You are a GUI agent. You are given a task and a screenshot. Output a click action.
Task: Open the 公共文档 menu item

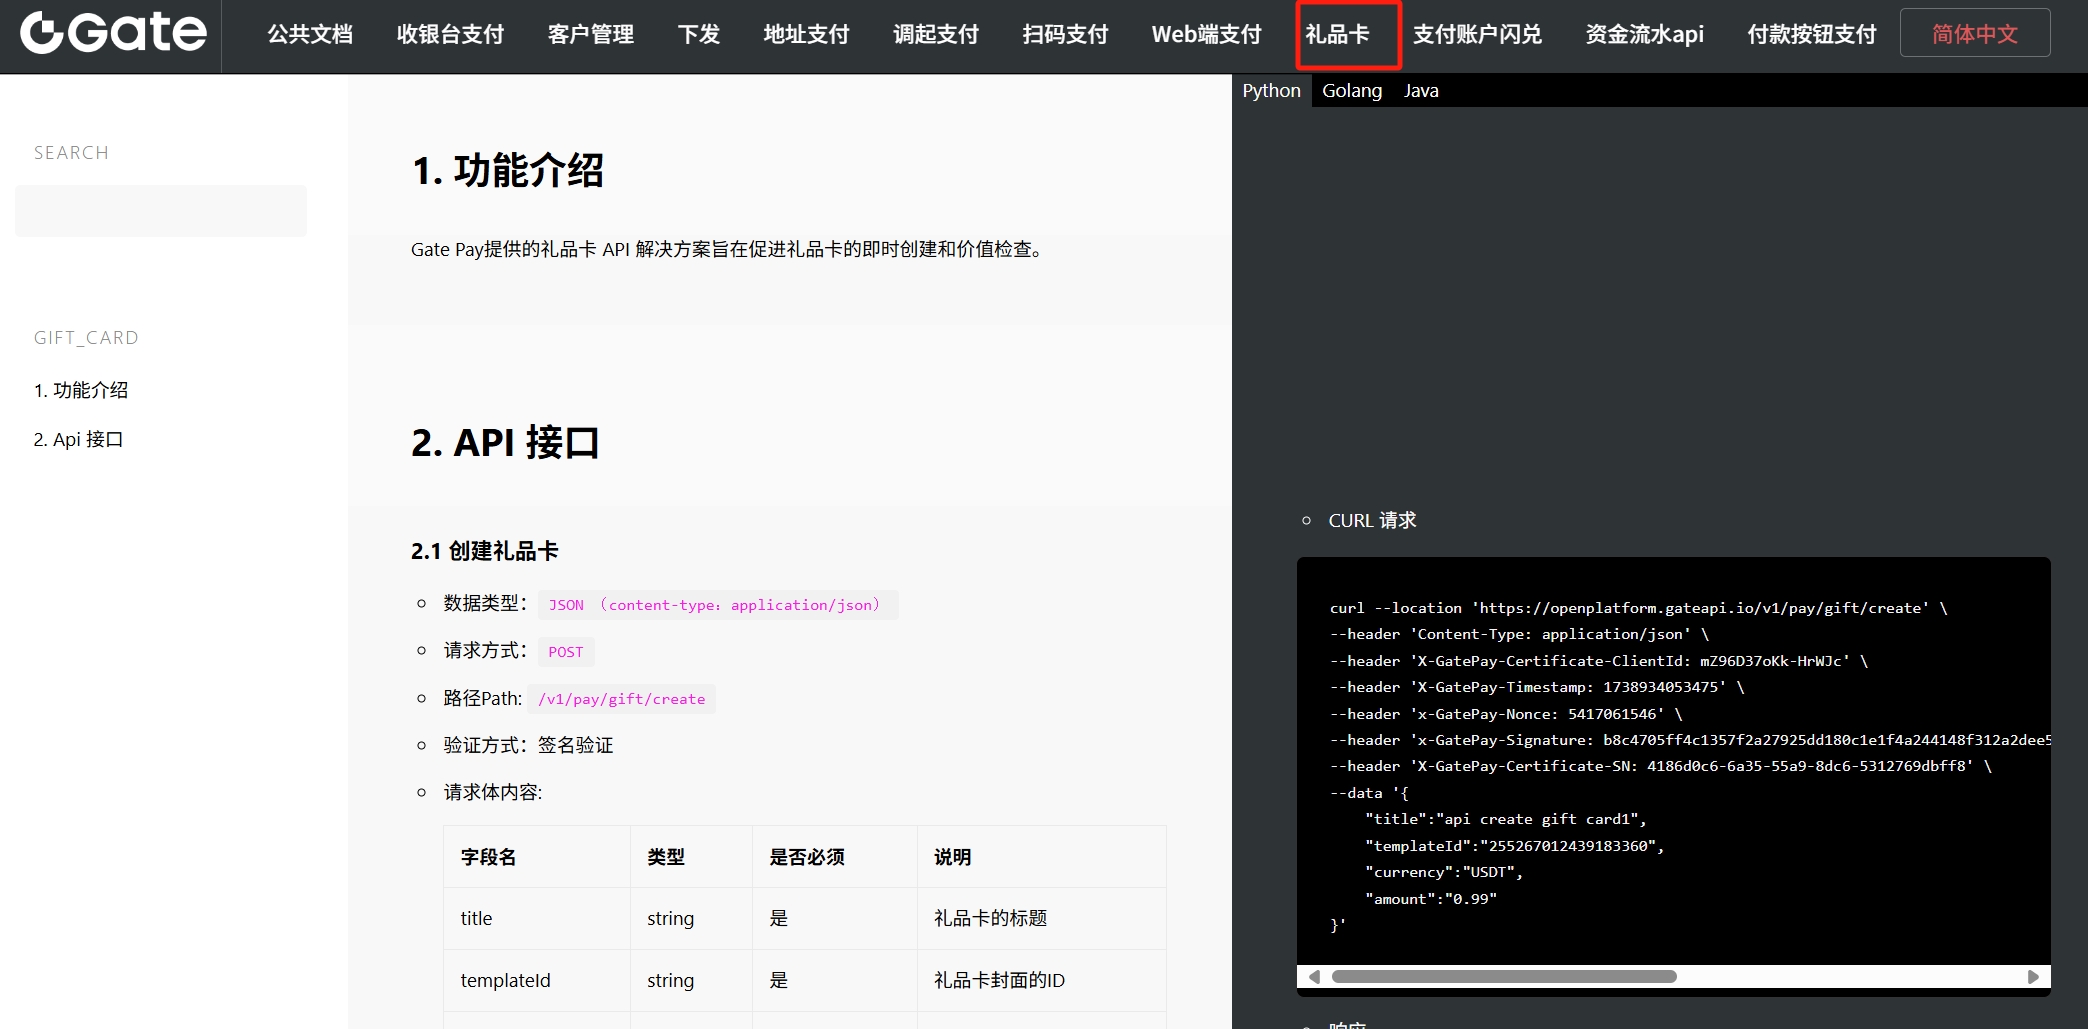[310, 35]
